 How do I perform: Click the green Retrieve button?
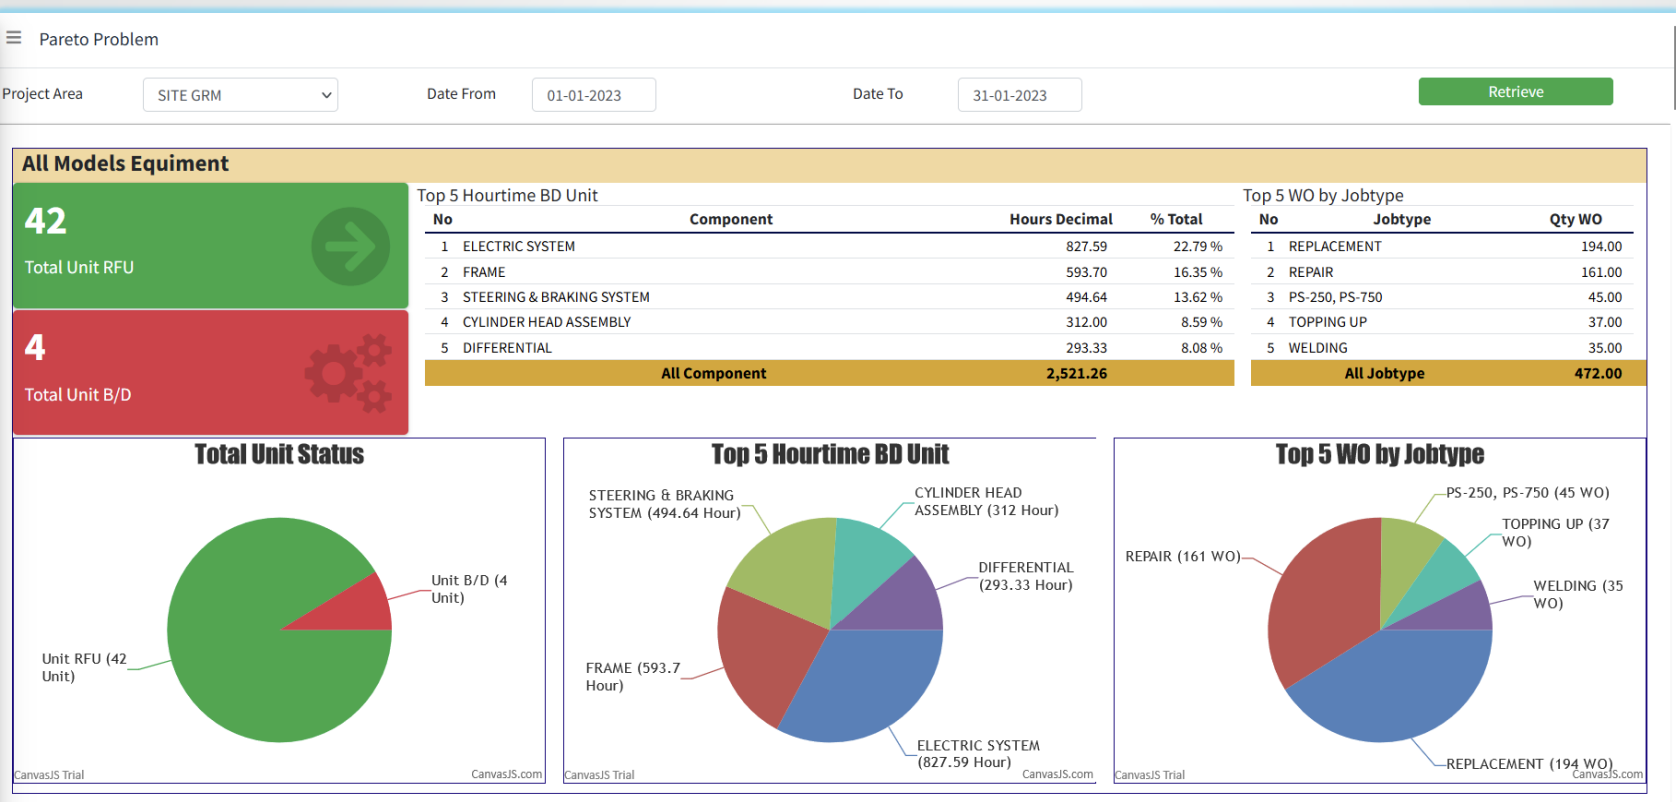point(1516,92)
